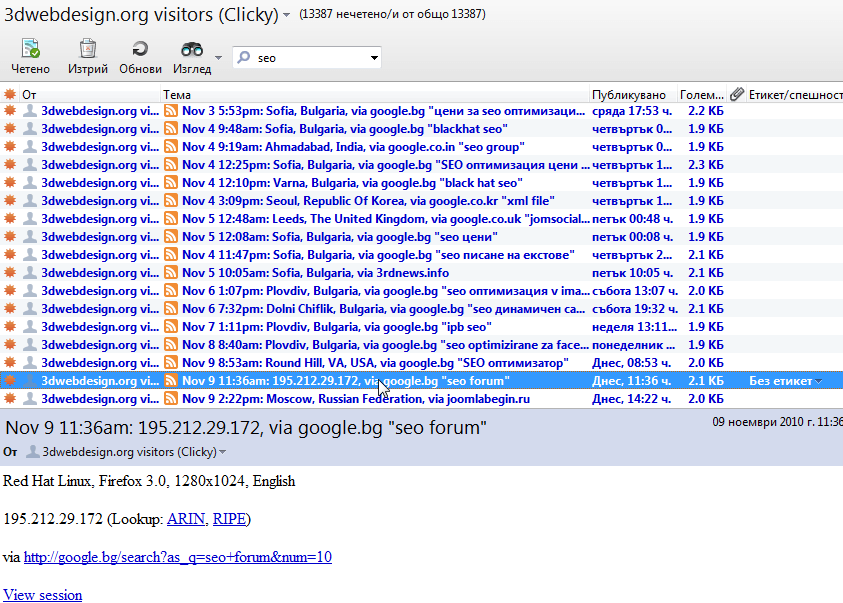Click author person icon on Moscow row
Viewport: 843px width, 603px height.
(x=31, y=399)
